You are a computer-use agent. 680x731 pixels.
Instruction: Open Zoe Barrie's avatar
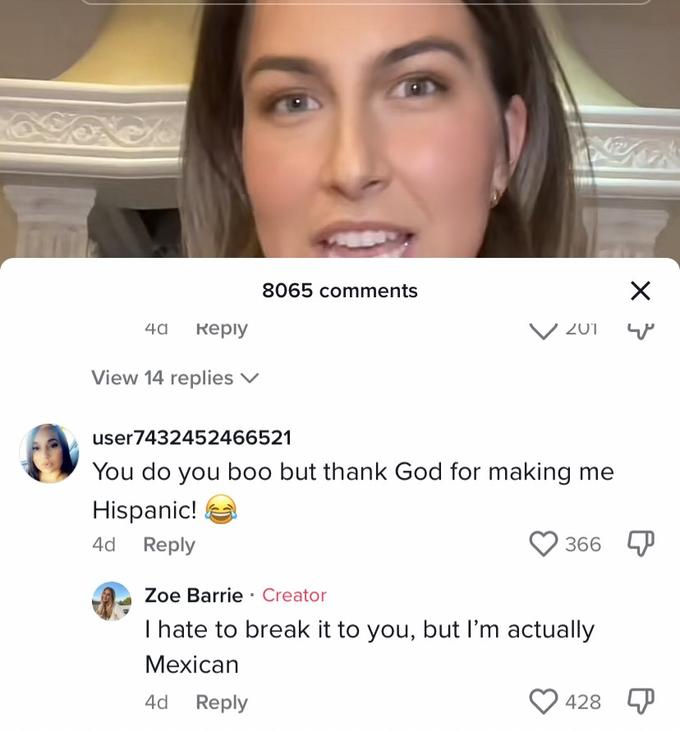(112, 601)
